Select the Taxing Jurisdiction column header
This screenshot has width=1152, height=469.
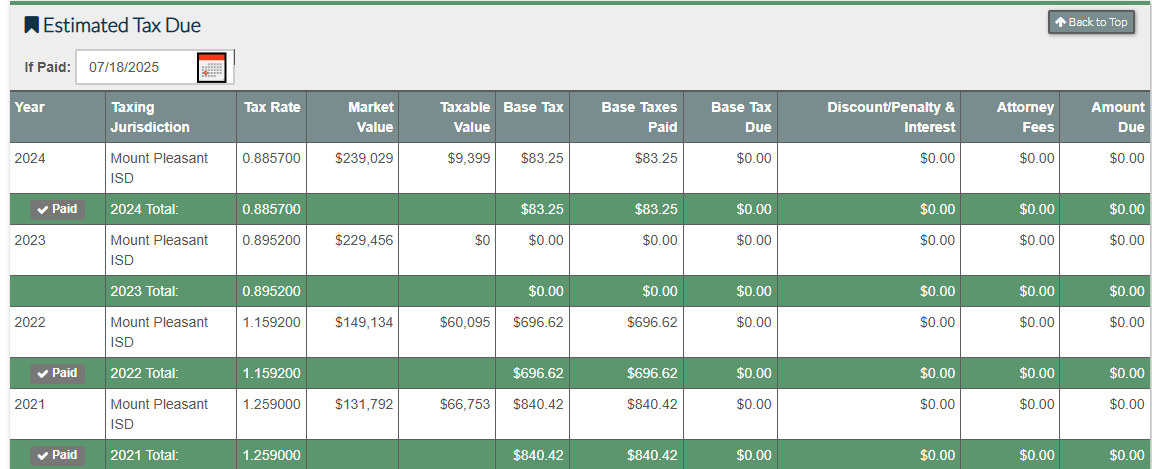tap(150, 117)
